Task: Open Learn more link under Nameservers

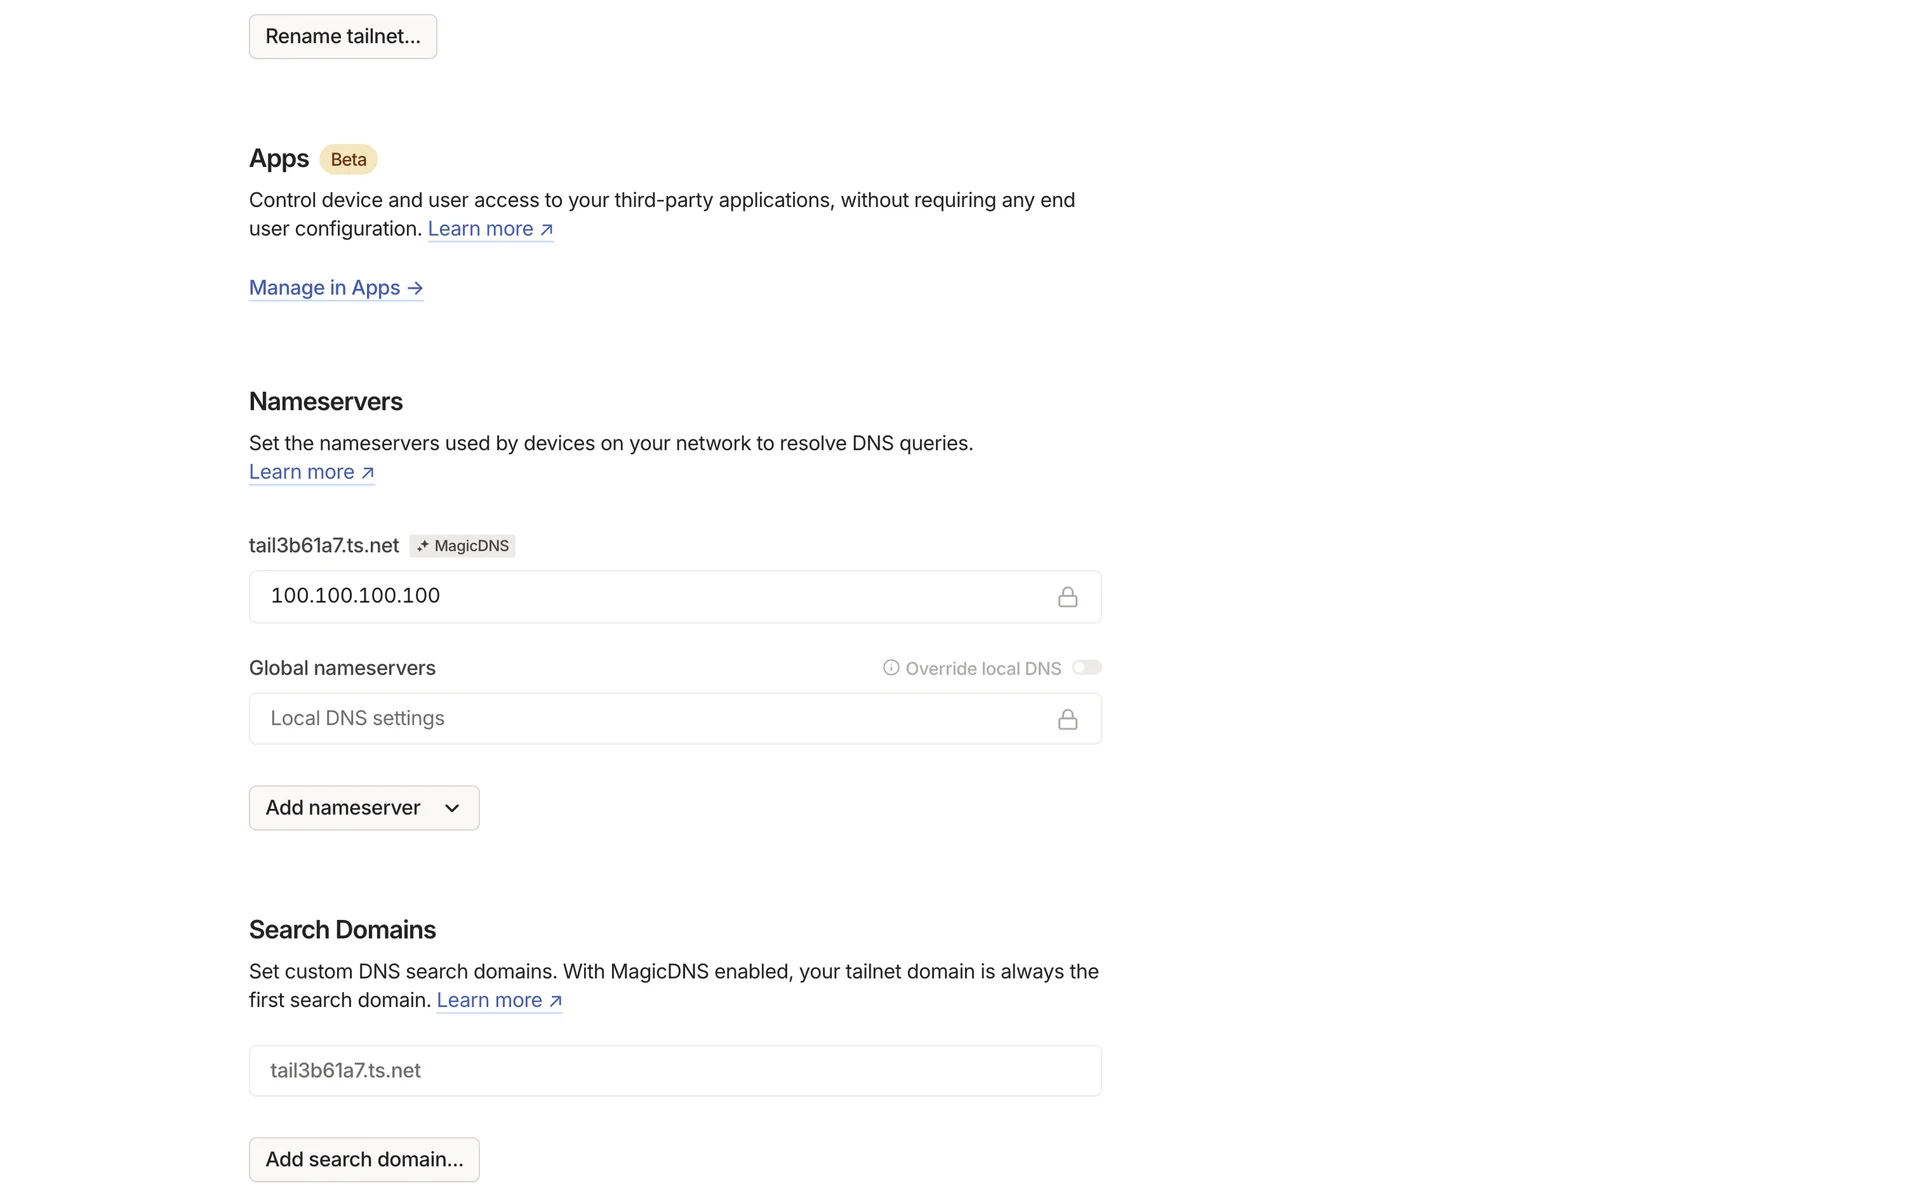Action: pyautogui.click(x=311, y=472)
